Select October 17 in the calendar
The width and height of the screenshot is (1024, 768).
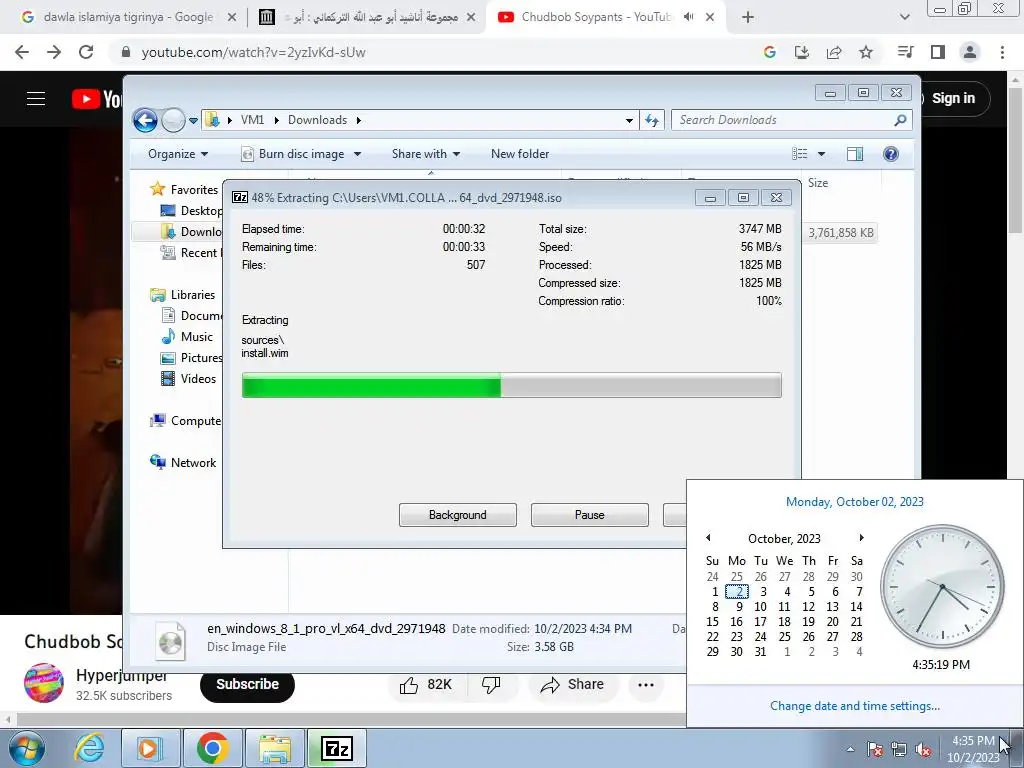pyautogui.click(x=760, y=622)
